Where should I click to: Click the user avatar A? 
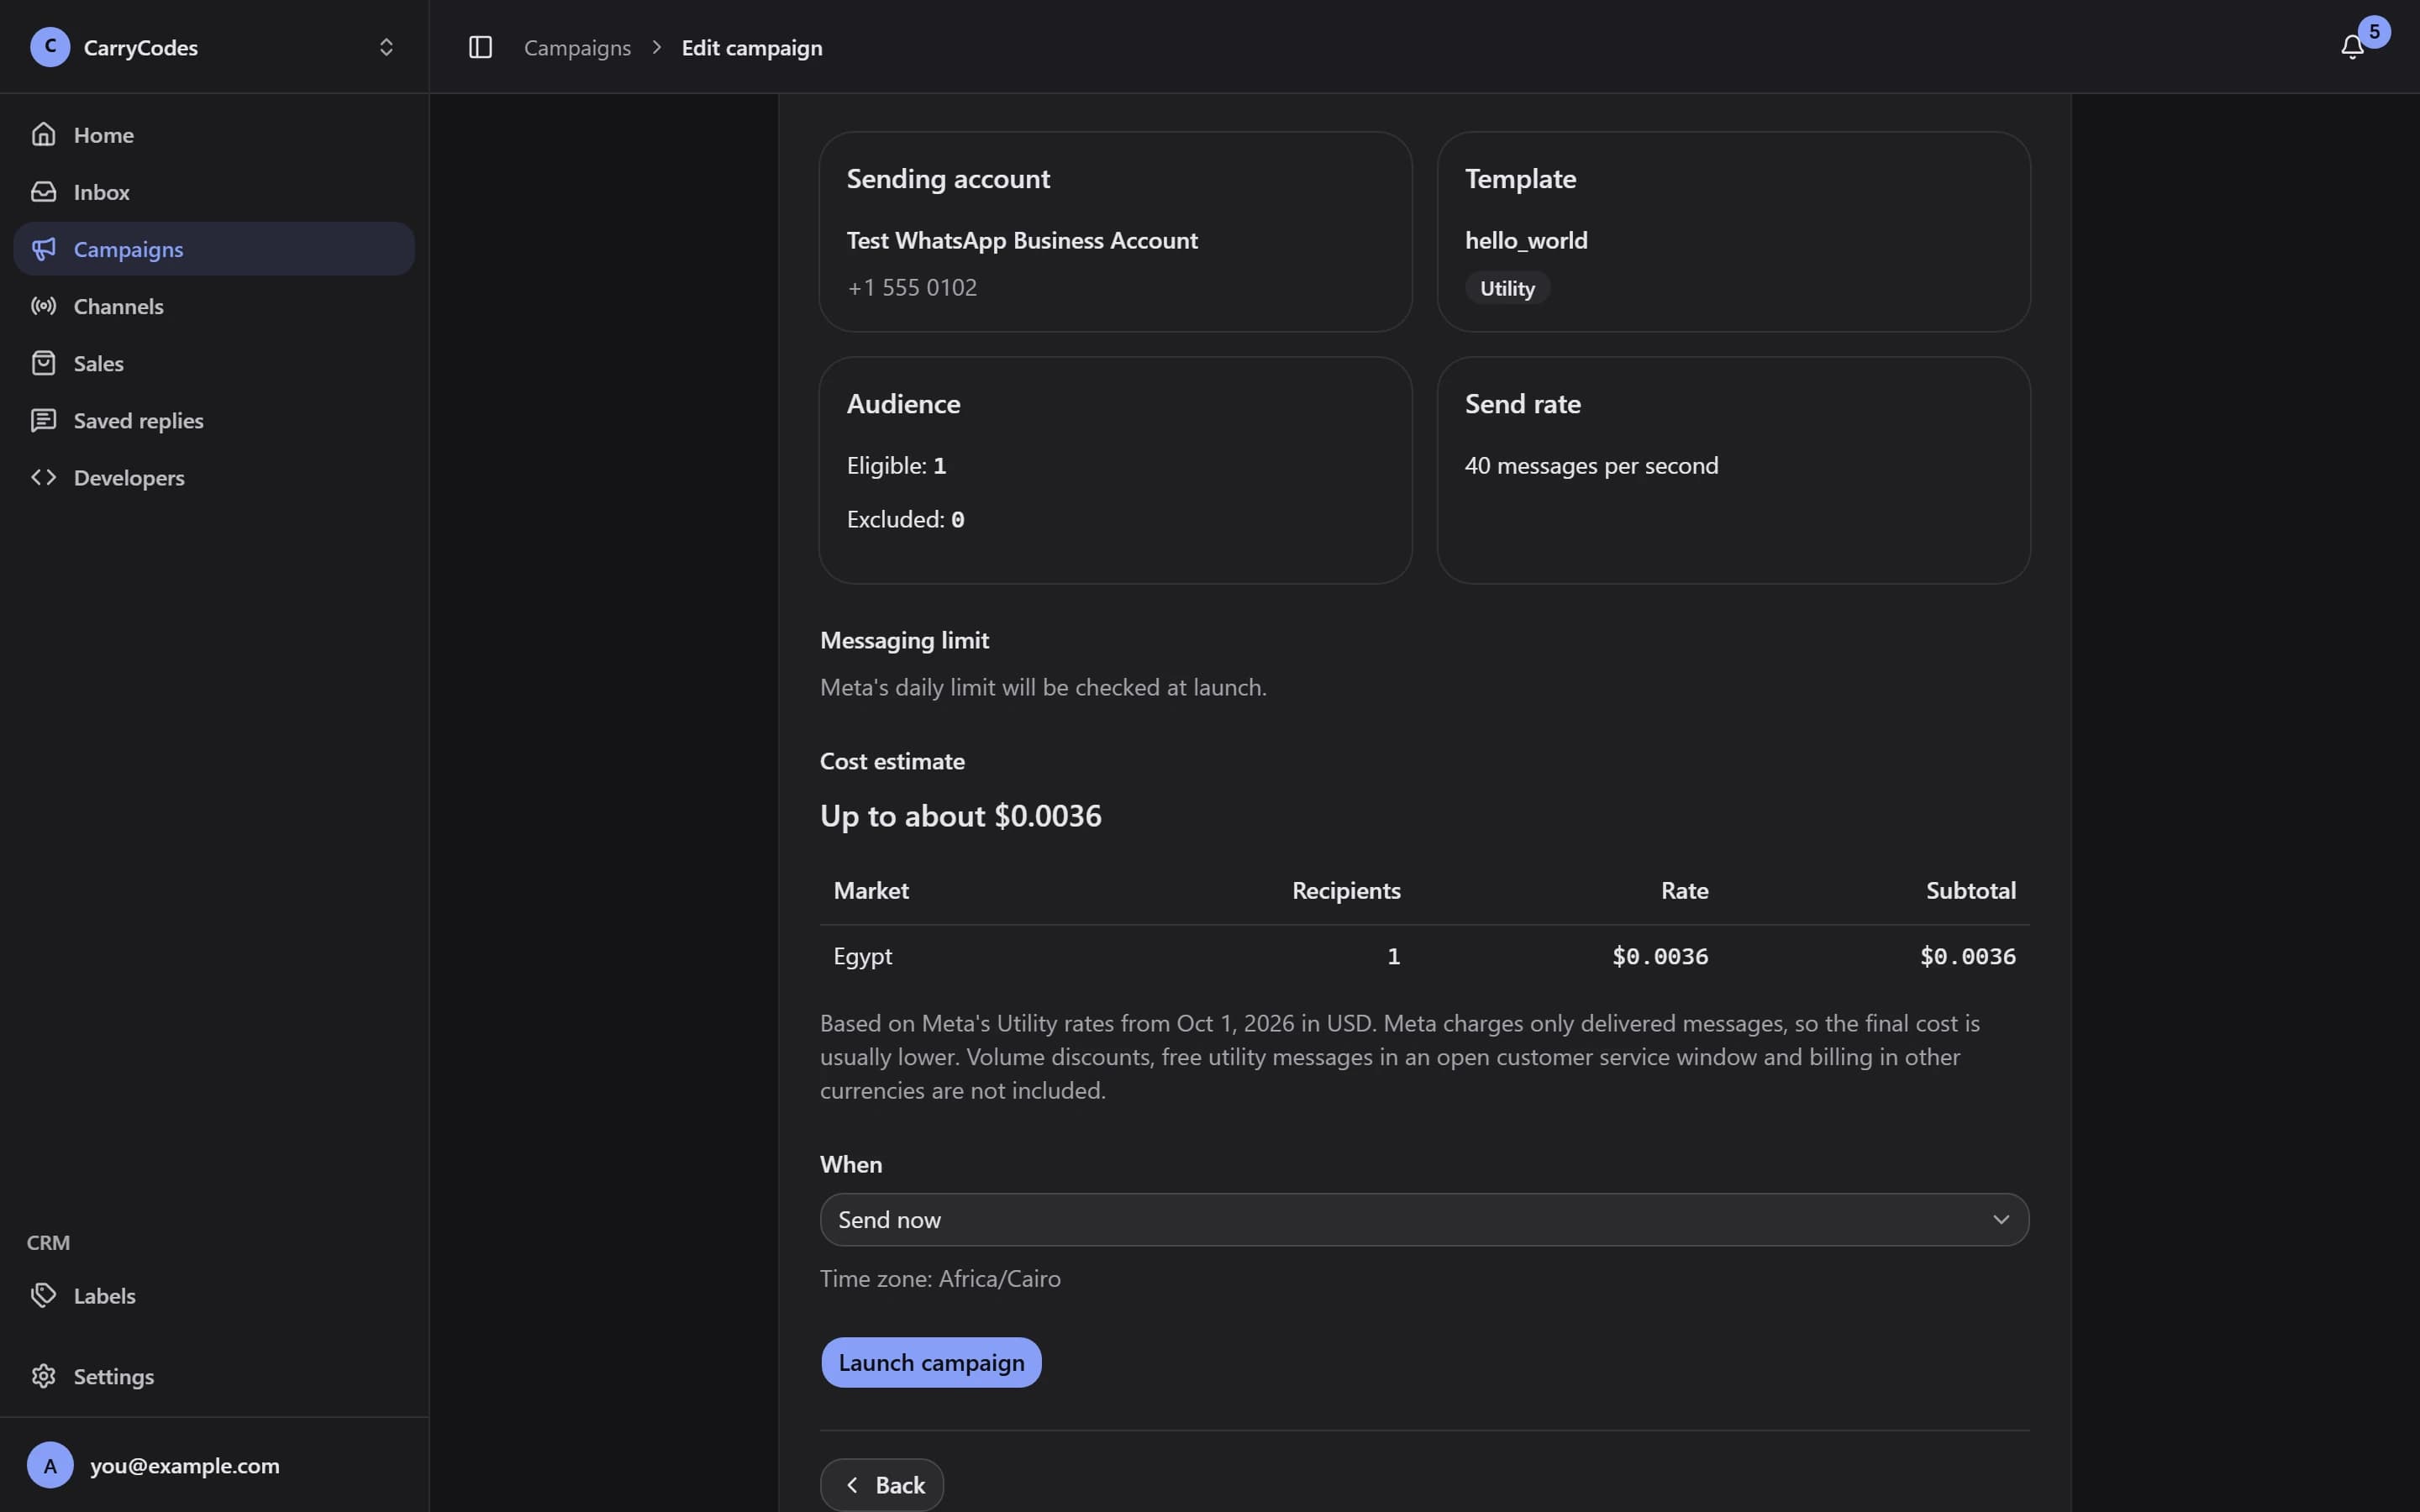click(50, 1465)
